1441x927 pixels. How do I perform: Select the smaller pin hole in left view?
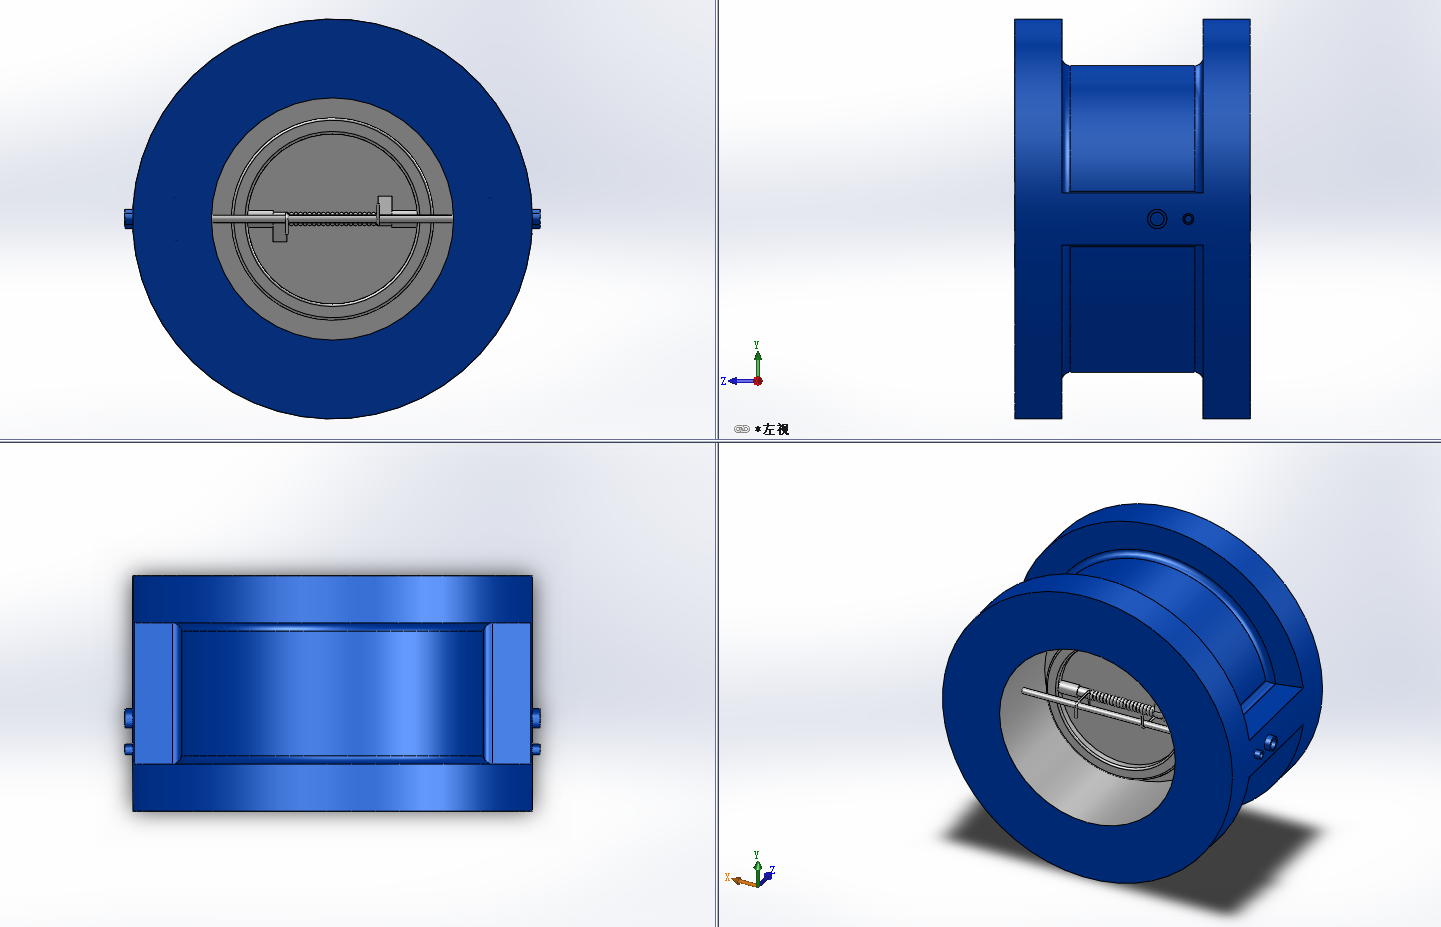click(x=1188, y=219)
